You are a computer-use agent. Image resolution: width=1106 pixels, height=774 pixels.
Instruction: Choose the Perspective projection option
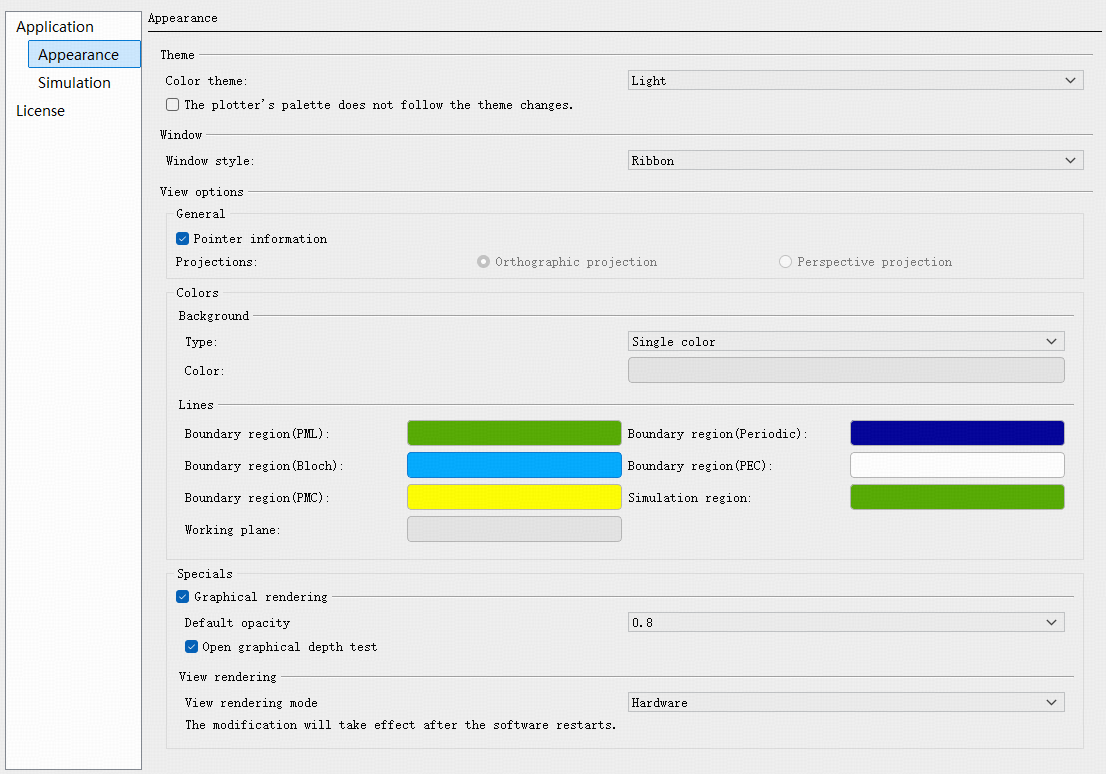click(786, 262)
